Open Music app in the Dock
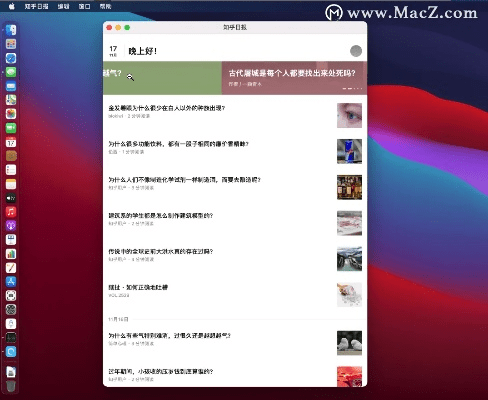The width and height of the screenshot is (488, 400). coord(11,212)
